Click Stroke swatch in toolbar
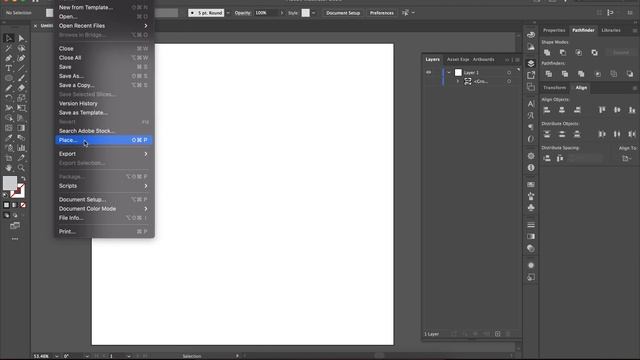This screenshot has width=640, height=360. 18,191
